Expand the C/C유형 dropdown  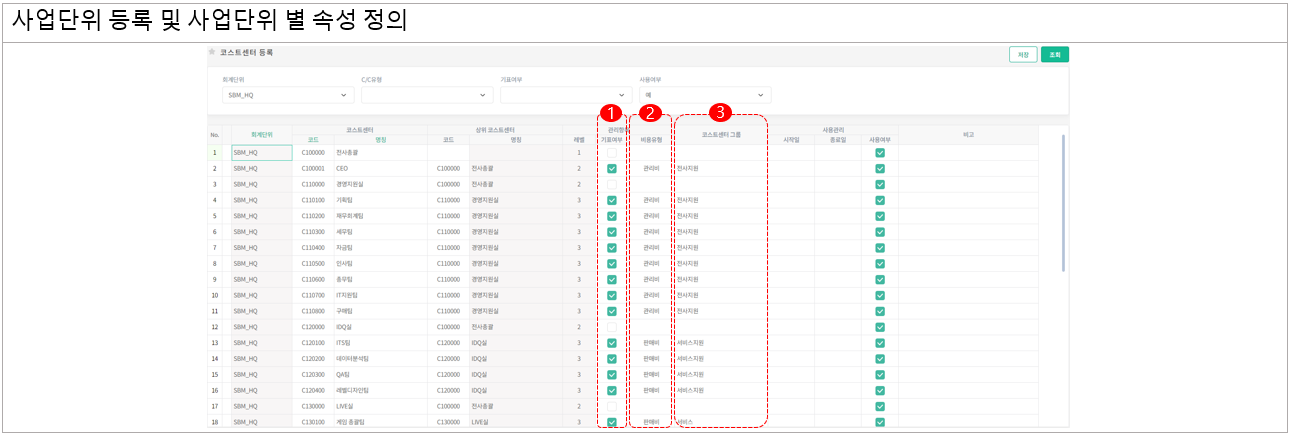point(427,95)
